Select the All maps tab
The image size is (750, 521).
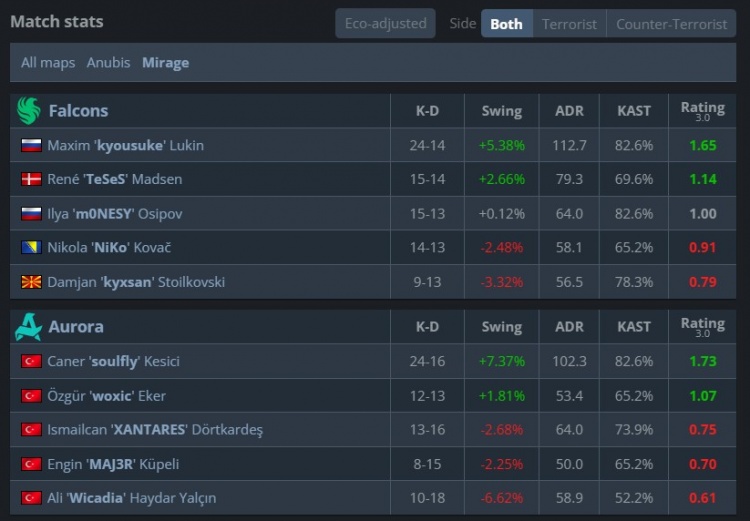click(48, 62)
